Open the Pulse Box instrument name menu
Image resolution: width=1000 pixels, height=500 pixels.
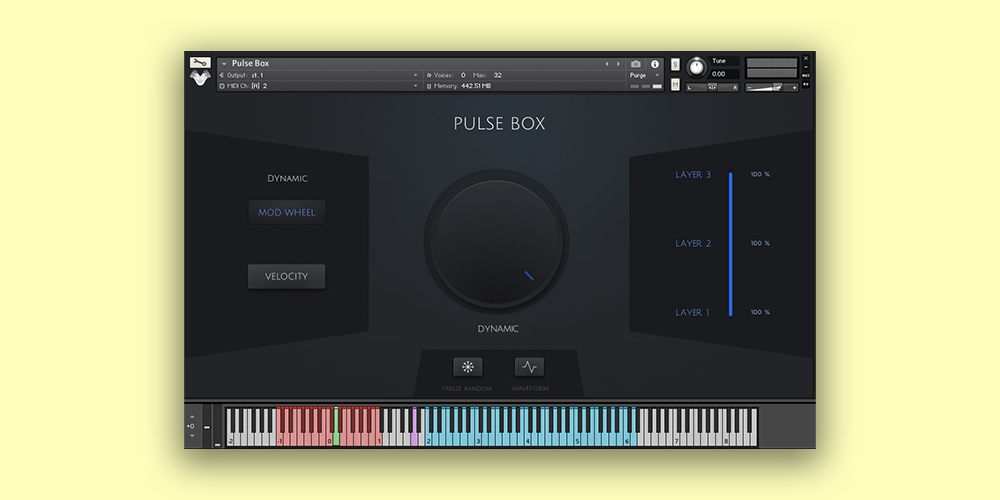click(250, 64)
